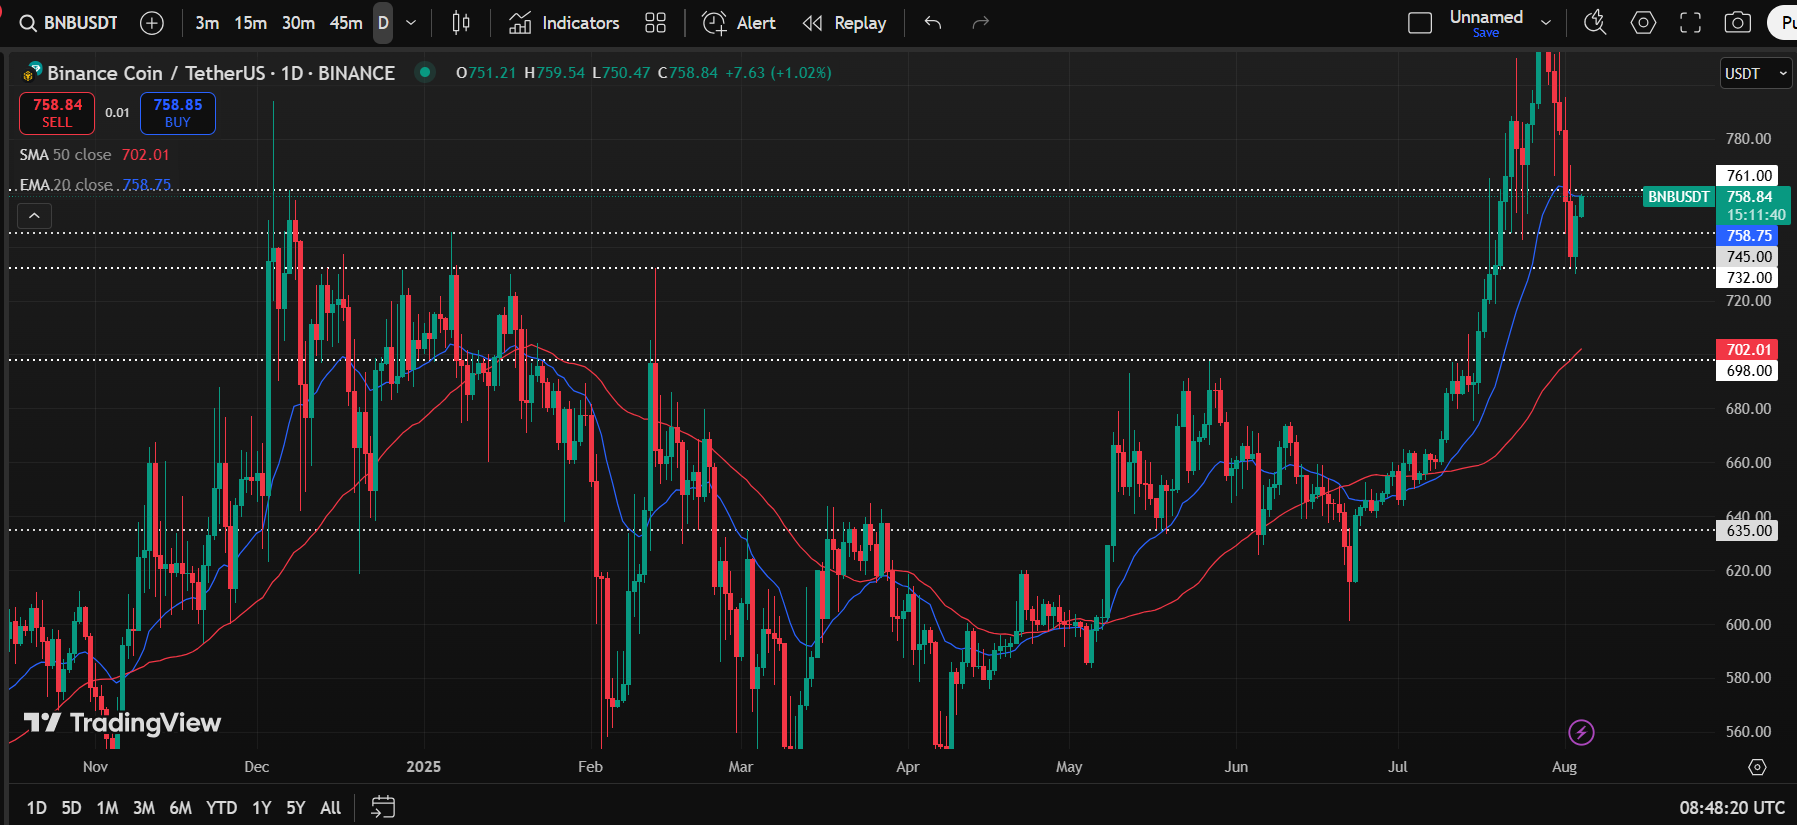The width and height of the screenshot is (1797, 825).
Task: Open the go-to-date calendar icon
Action: coord(383,807)
